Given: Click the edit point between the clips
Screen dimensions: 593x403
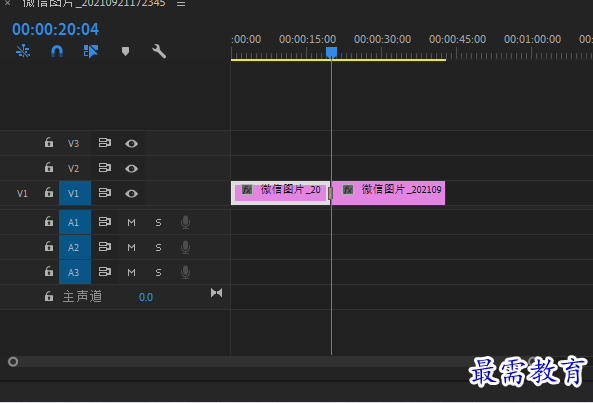Looking at the screenshot, I should pyautogui.click(x=331, y=193).
